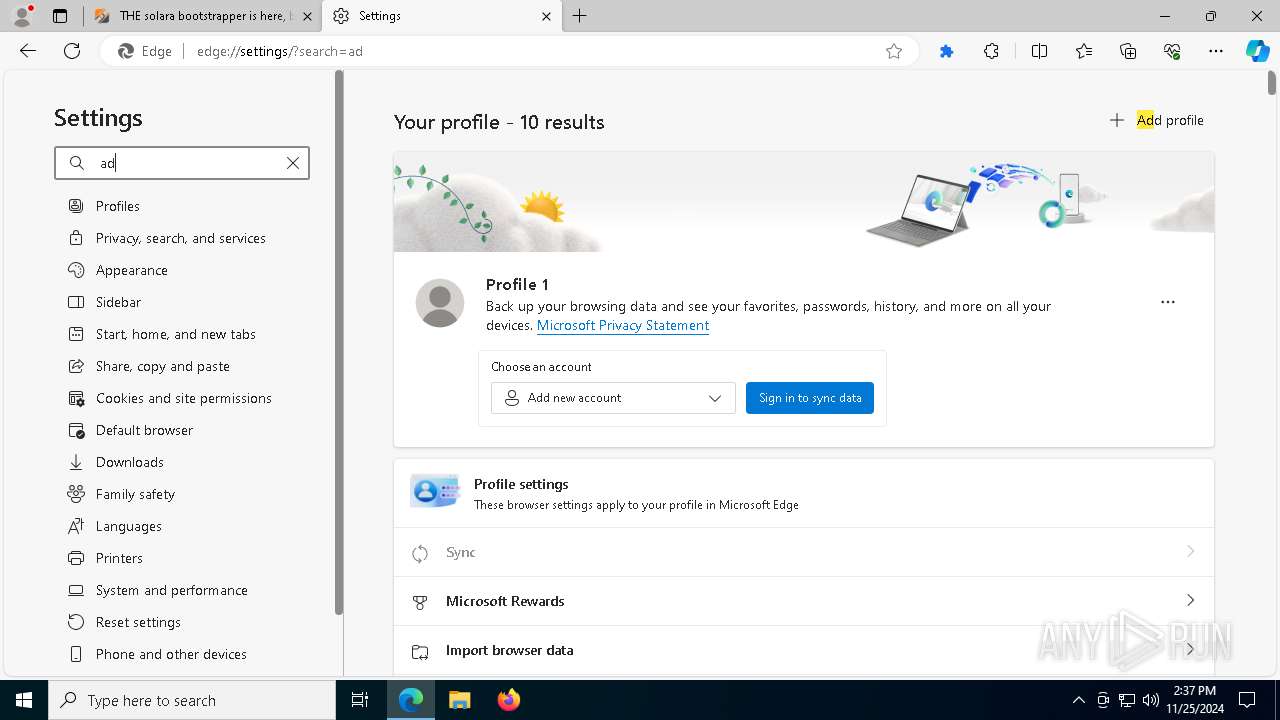Screen dimensions: 1280x720
Task: Open Collections panel
Action: pyautogui.click(x=1128, y=51)
